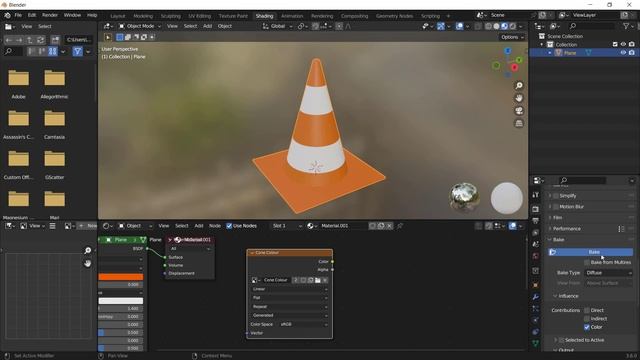
Task: Click the orange base color swatch
Action: coord(120,277)
